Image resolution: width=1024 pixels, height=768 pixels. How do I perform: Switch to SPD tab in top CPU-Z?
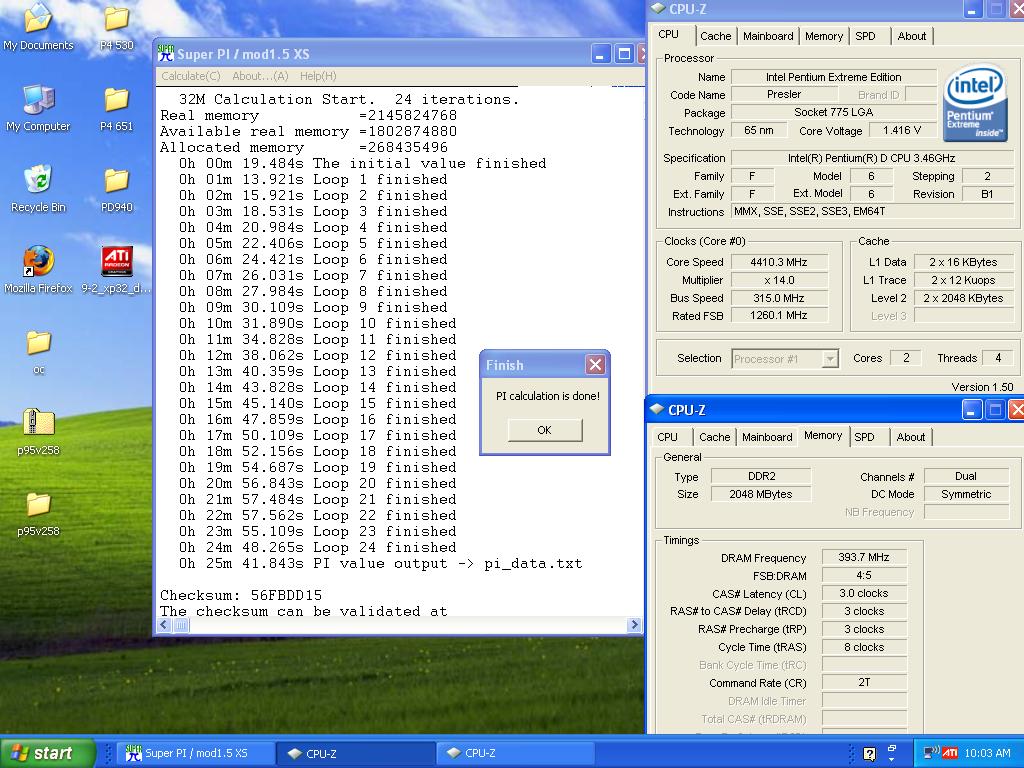click(865, 36)
